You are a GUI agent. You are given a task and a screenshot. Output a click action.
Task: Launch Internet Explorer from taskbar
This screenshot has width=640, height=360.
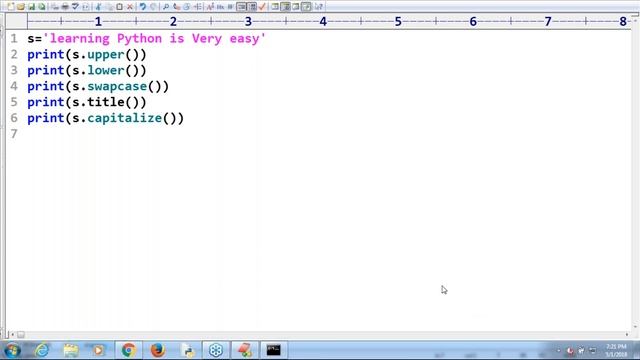click(42, 350)
